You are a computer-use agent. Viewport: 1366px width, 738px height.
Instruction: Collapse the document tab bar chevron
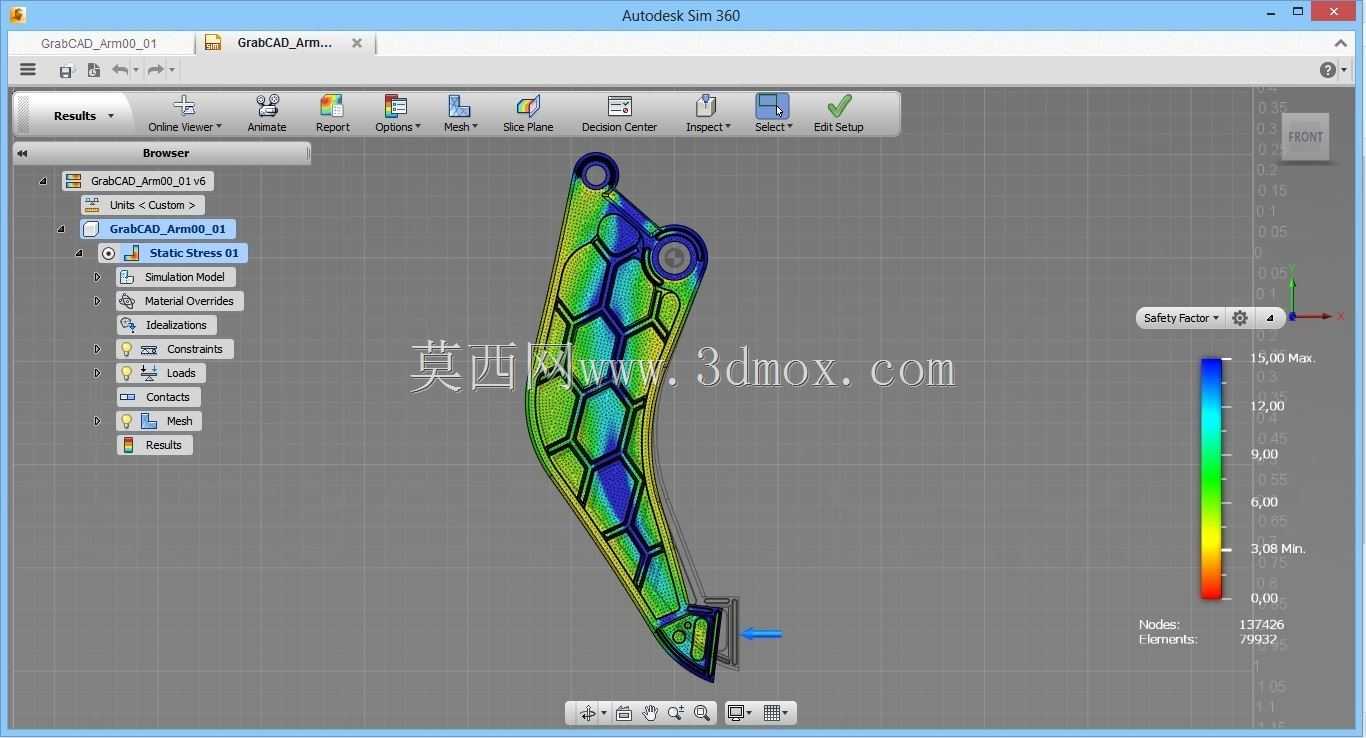point(1341,43)
